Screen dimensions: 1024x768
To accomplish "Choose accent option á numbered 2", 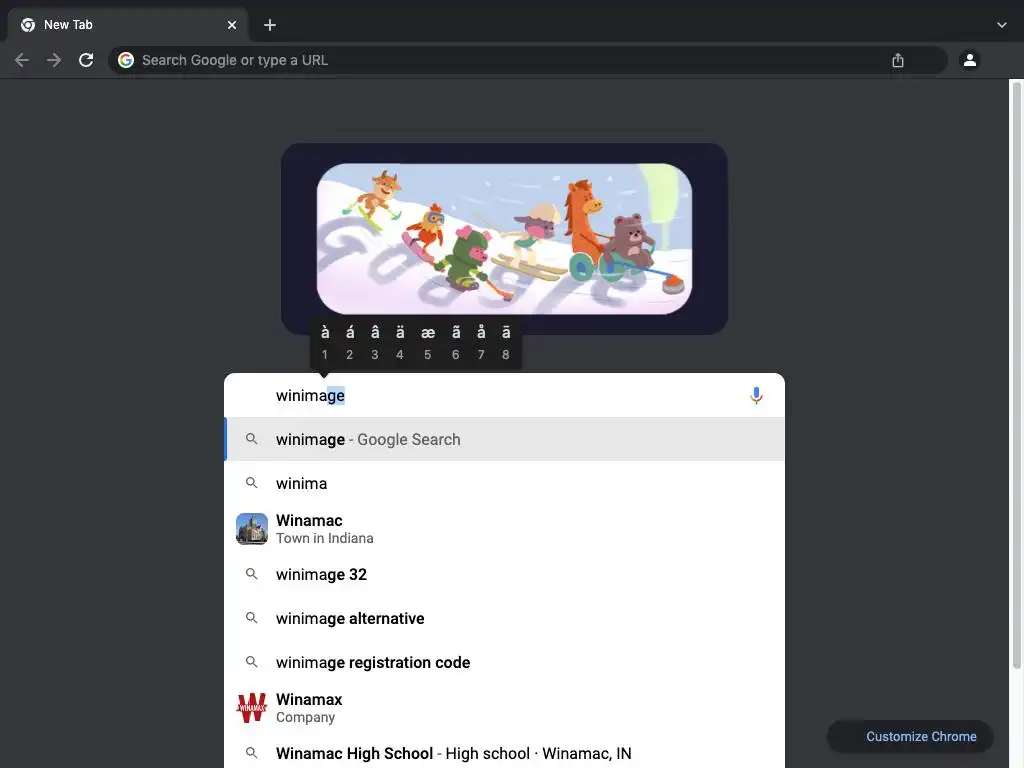I will 349,343.
